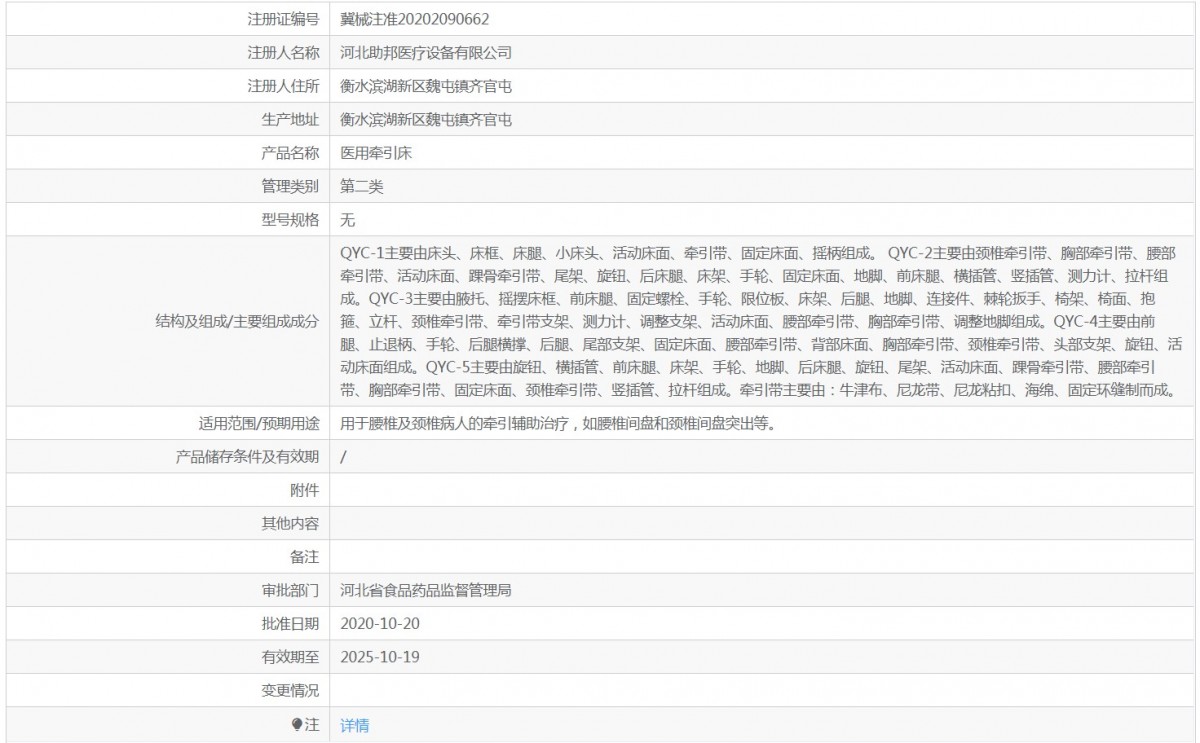Image resolution: width=1200 pixels, height=743 pixels.
Task: Click approving department 河北省食品药品监督管理局
Action: coord(426,590)
